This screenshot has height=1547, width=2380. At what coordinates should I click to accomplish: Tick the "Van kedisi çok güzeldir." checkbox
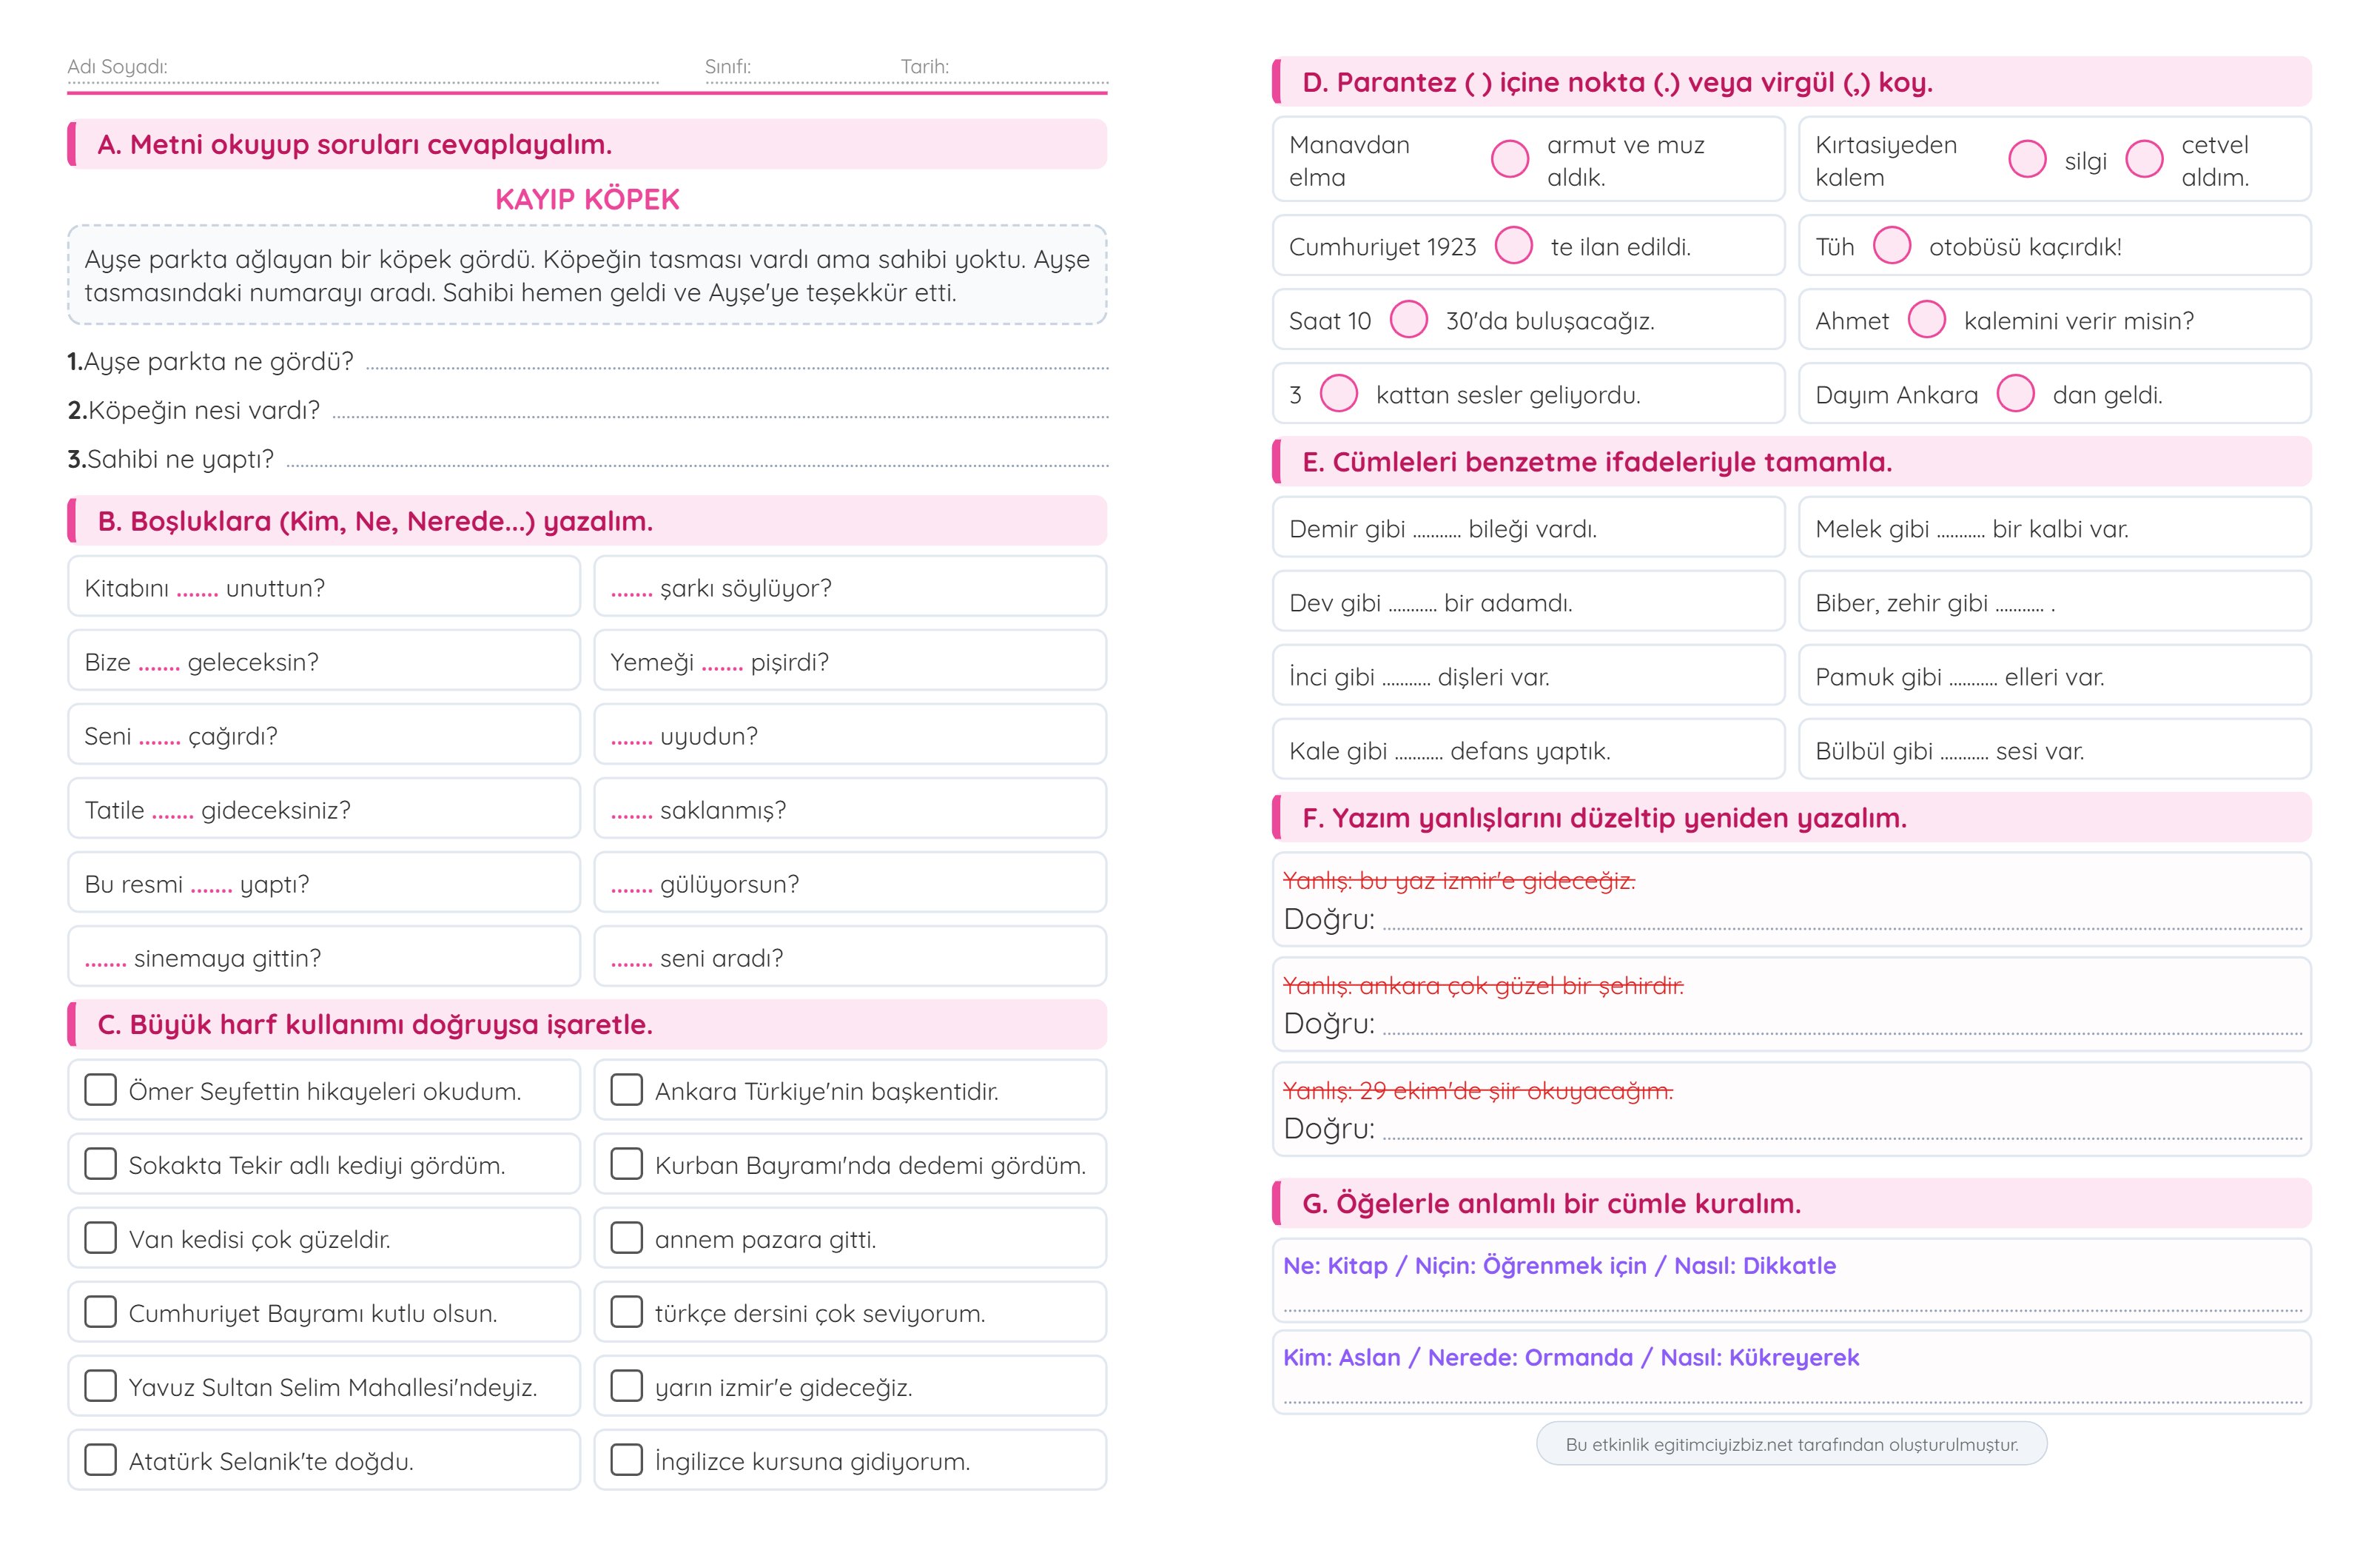point(100,1237)
